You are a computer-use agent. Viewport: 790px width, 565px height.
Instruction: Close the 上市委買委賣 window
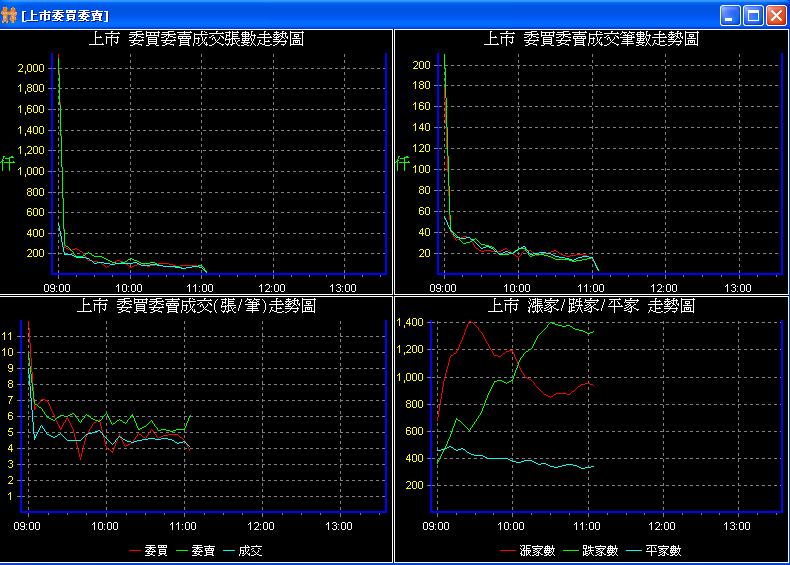[776, 16]
